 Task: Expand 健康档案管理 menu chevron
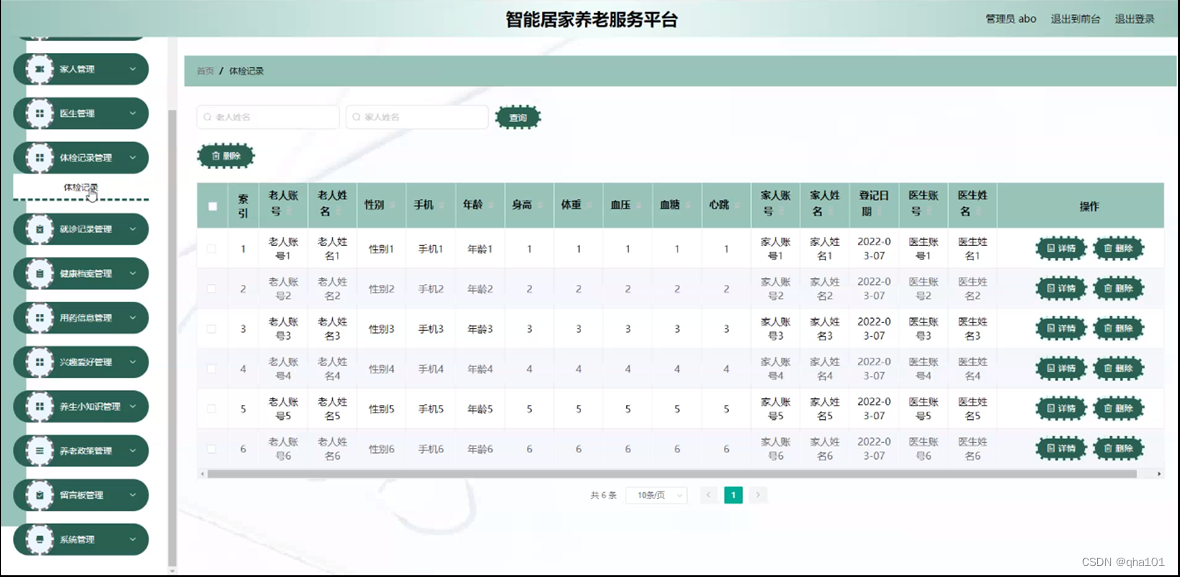click(132, 273)
